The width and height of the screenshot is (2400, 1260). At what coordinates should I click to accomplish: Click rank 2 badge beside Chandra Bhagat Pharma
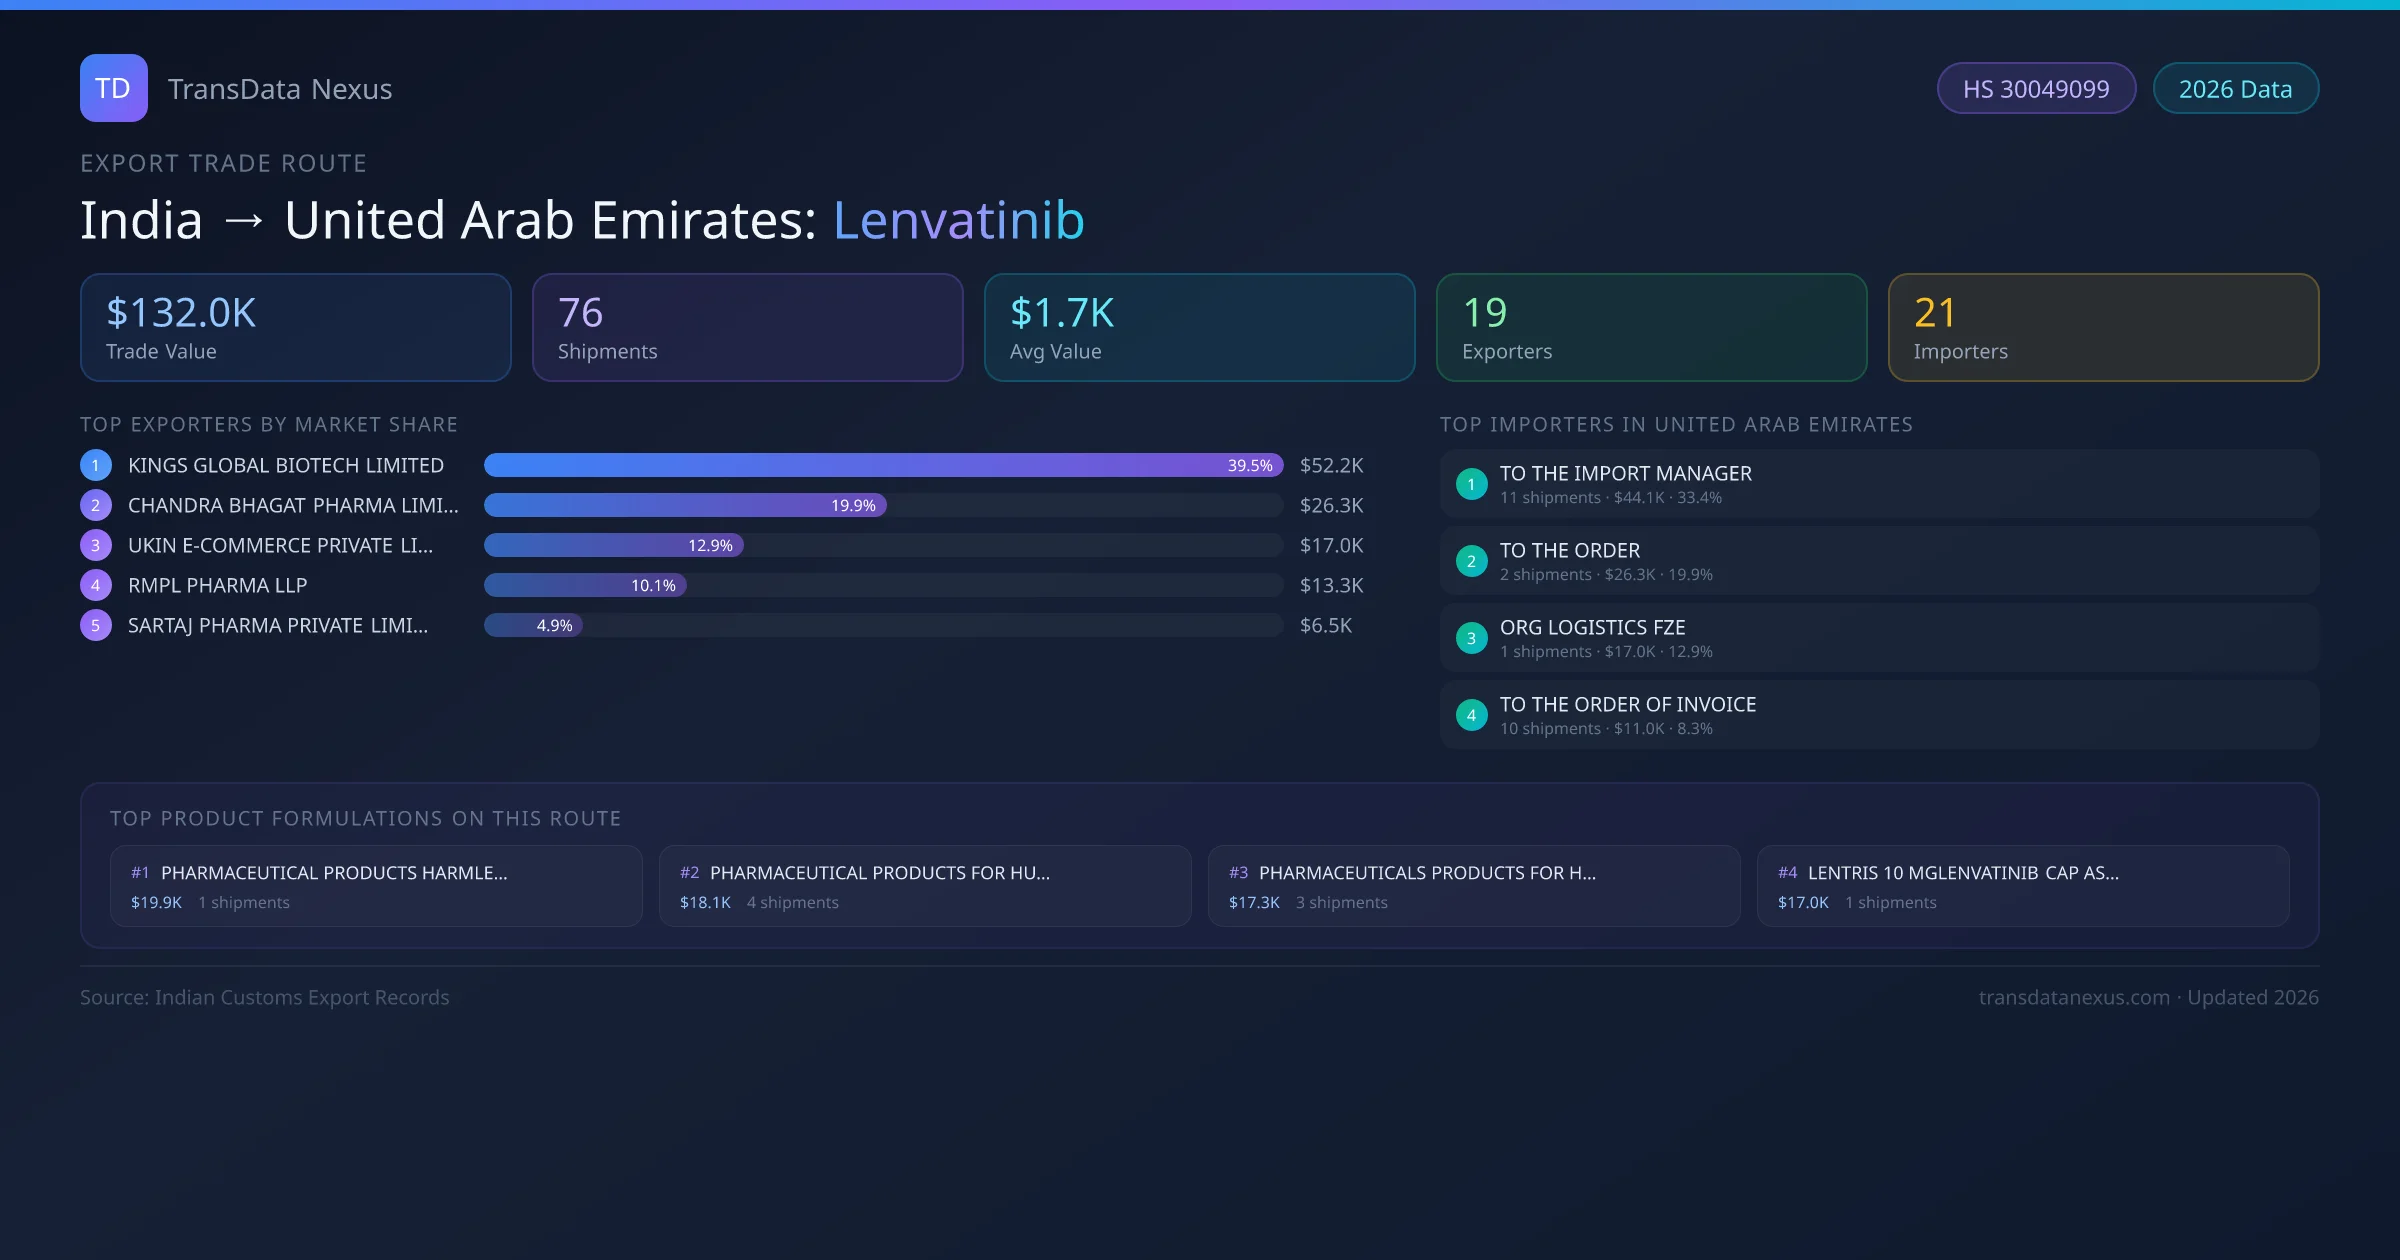tap(96, 505)
